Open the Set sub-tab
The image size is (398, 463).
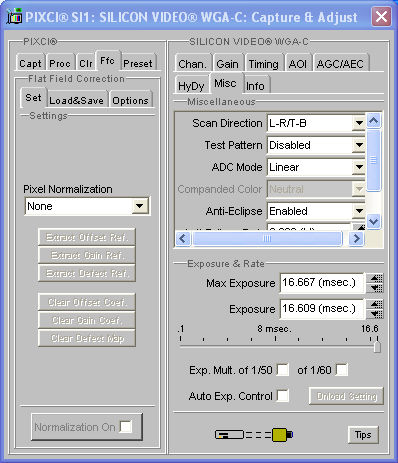tap(33, 98)
